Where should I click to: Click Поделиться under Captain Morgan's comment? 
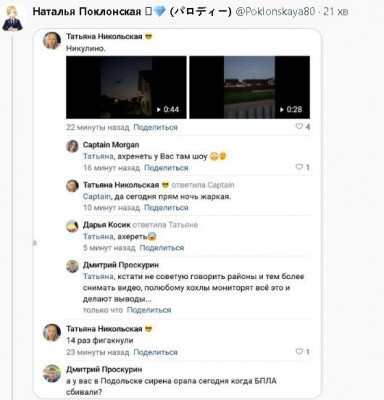point(166,168)
